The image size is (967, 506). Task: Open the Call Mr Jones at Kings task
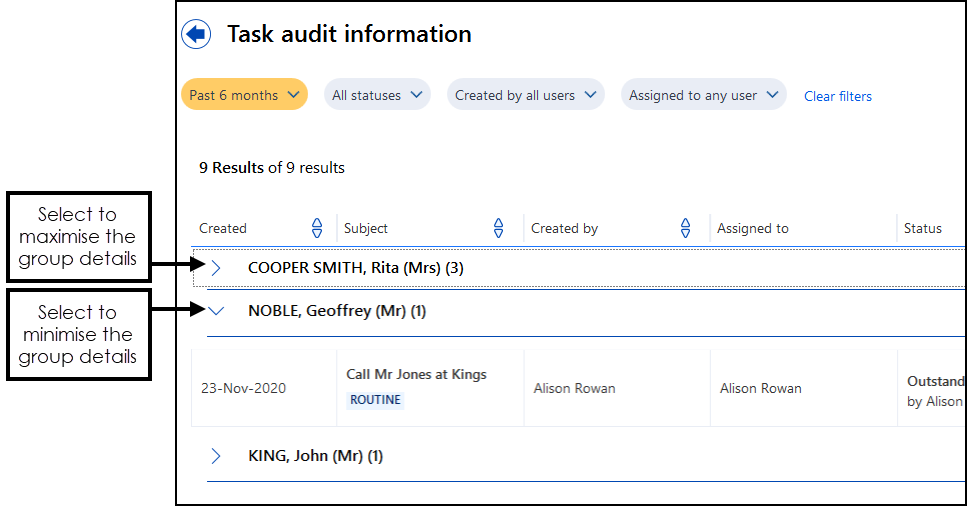416,374
